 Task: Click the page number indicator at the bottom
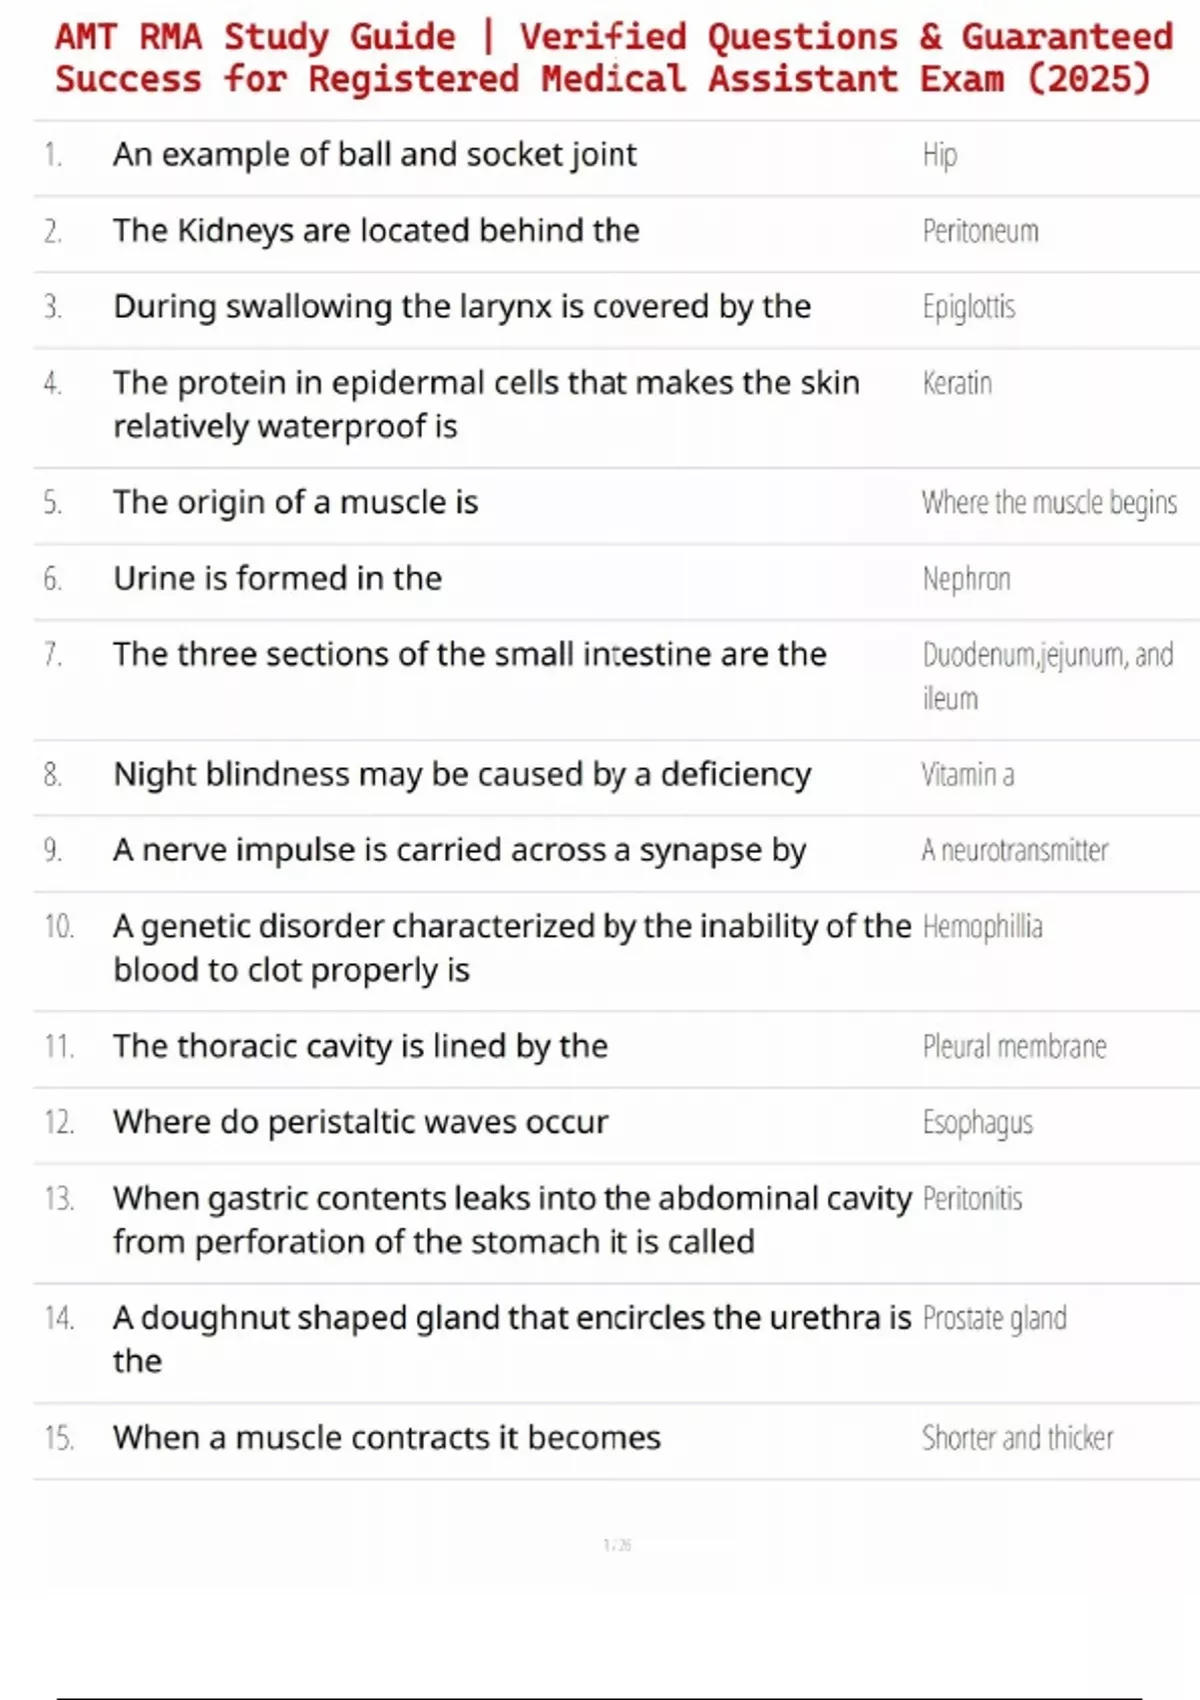(617, 1545)
